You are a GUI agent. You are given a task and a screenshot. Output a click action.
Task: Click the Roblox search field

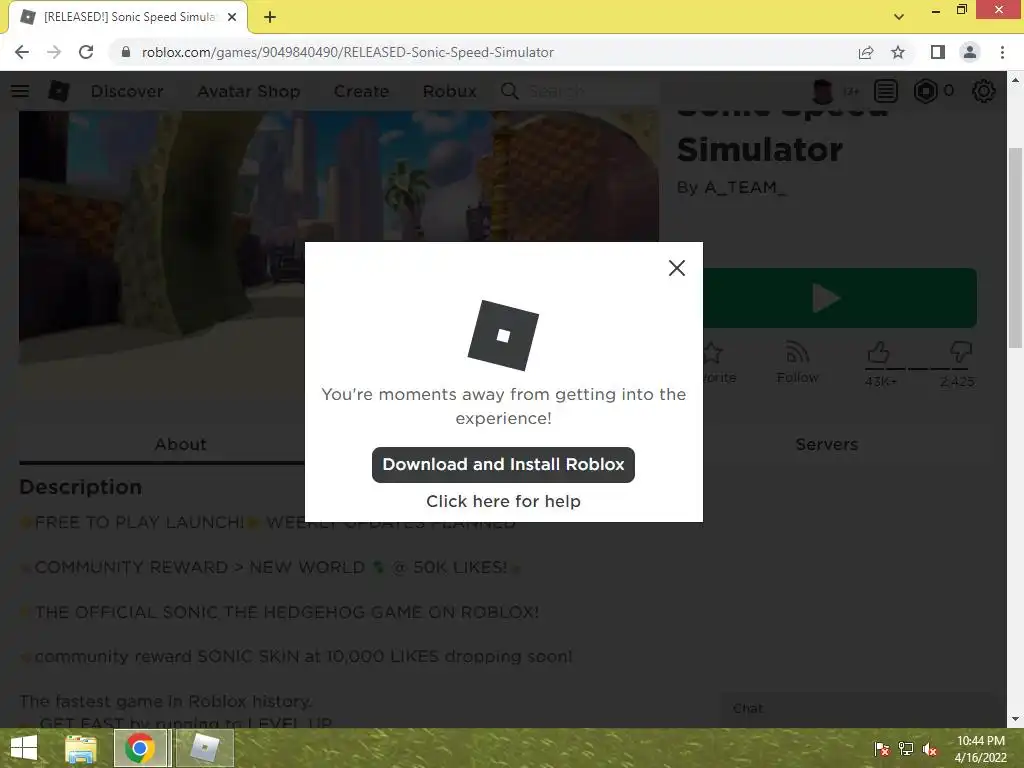[591, 91]
